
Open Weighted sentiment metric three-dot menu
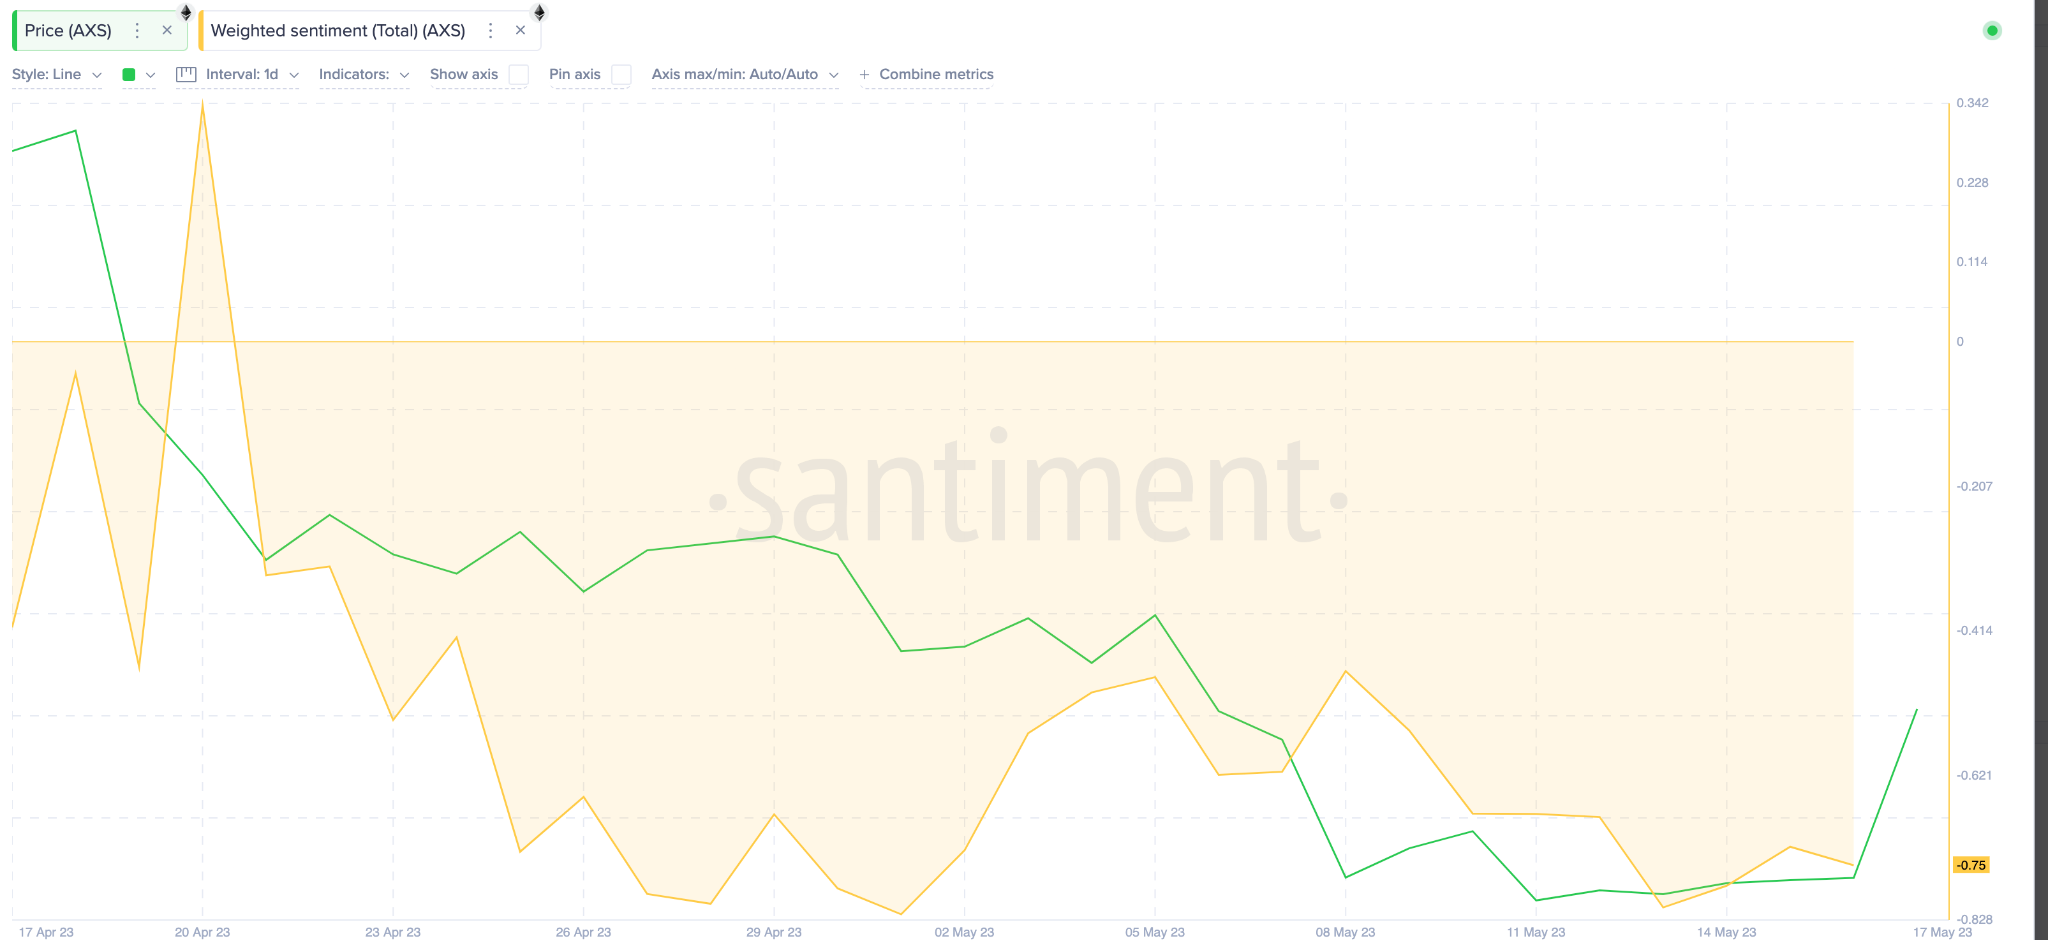point(490,31)
